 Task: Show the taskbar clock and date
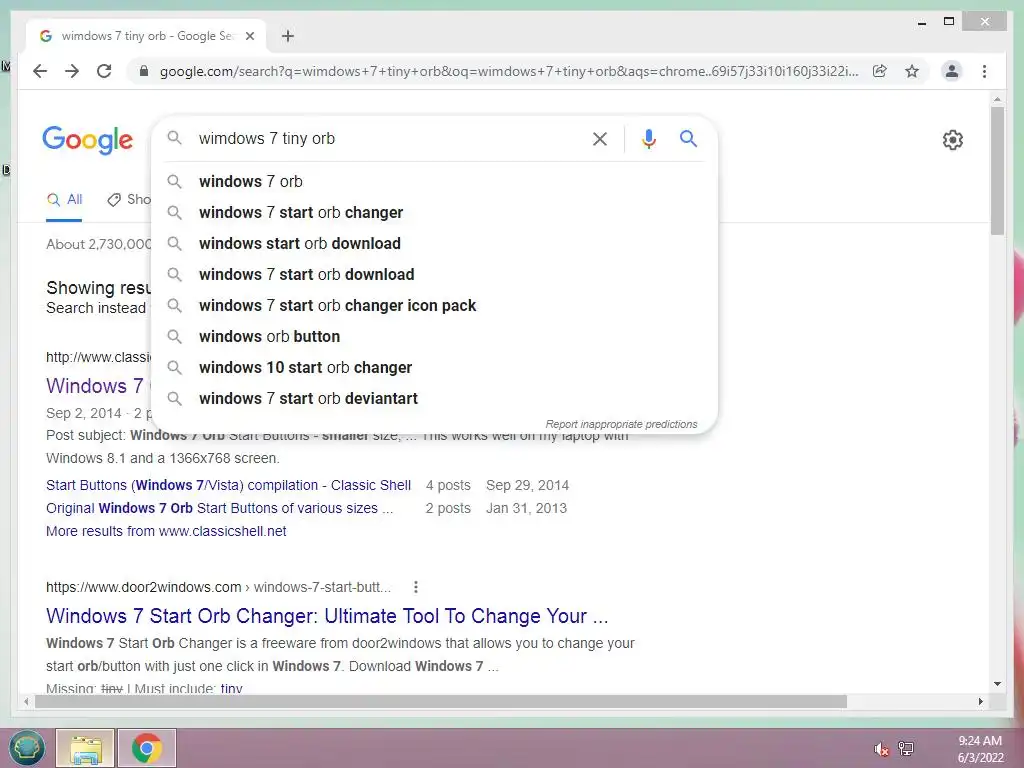tap(980, 749)
